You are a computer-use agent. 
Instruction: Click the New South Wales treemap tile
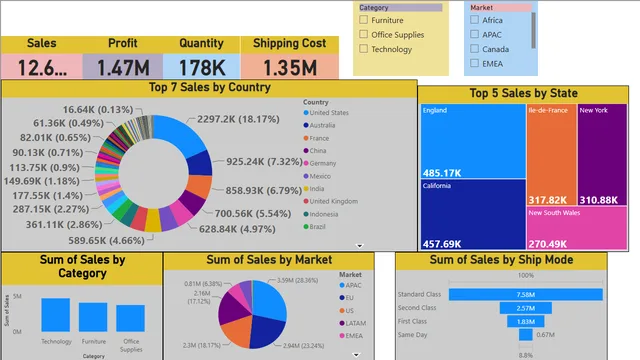(x=577, y=228)
